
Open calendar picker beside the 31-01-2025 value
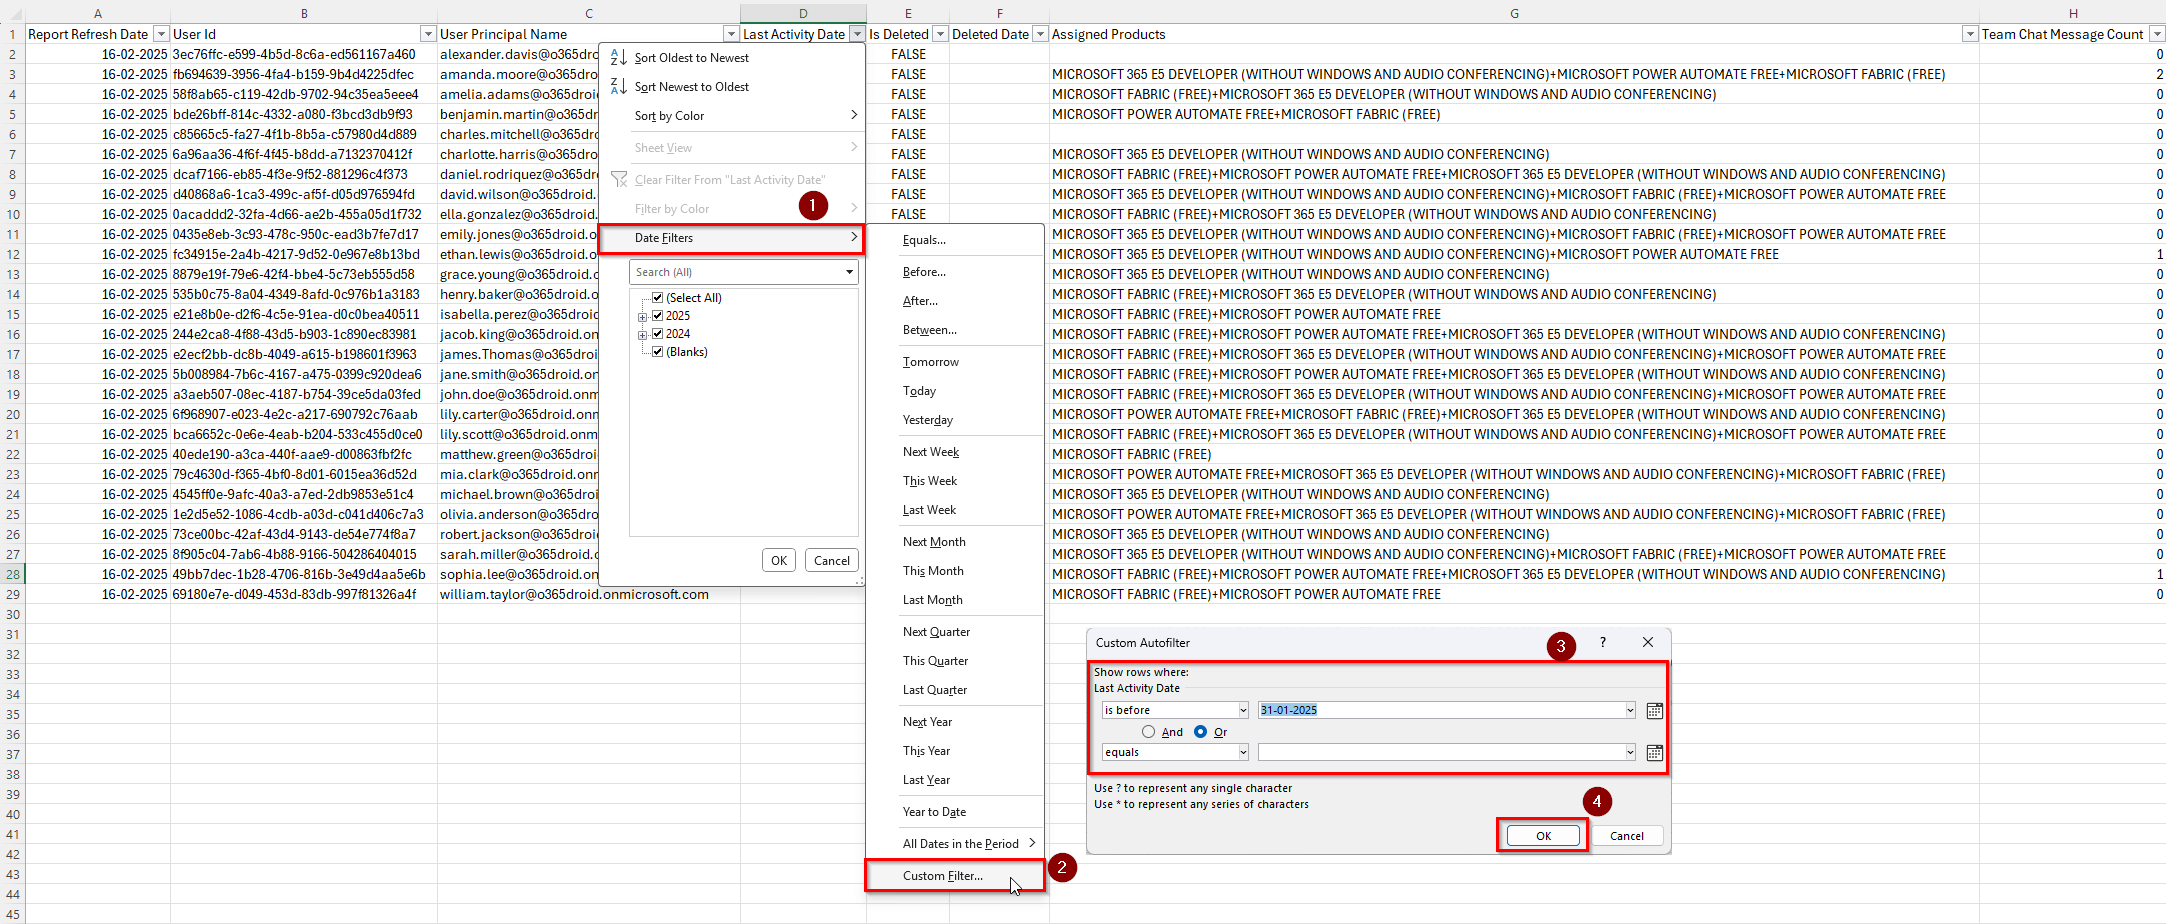[1654, 710]
